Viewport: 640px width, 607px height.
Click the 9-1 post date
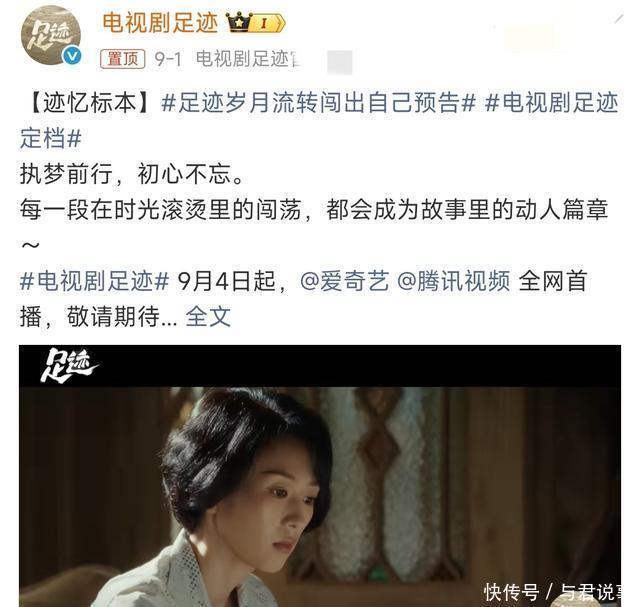pyautogui.click(x=168, y=59)
